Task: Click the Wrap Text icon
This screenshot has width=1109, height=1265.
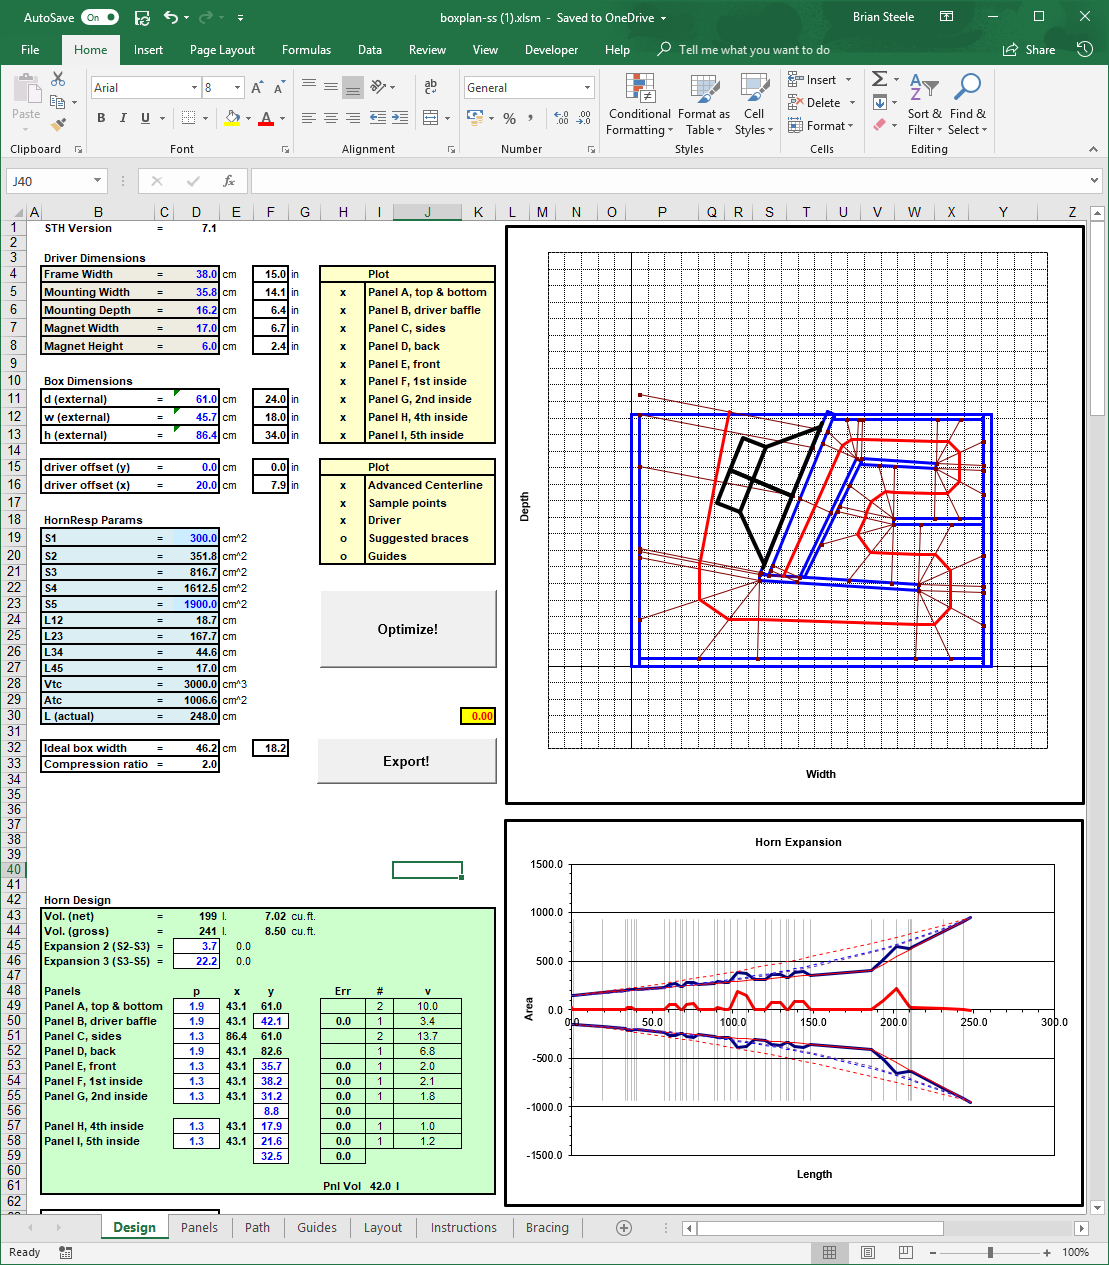Action: coord(431,87)
